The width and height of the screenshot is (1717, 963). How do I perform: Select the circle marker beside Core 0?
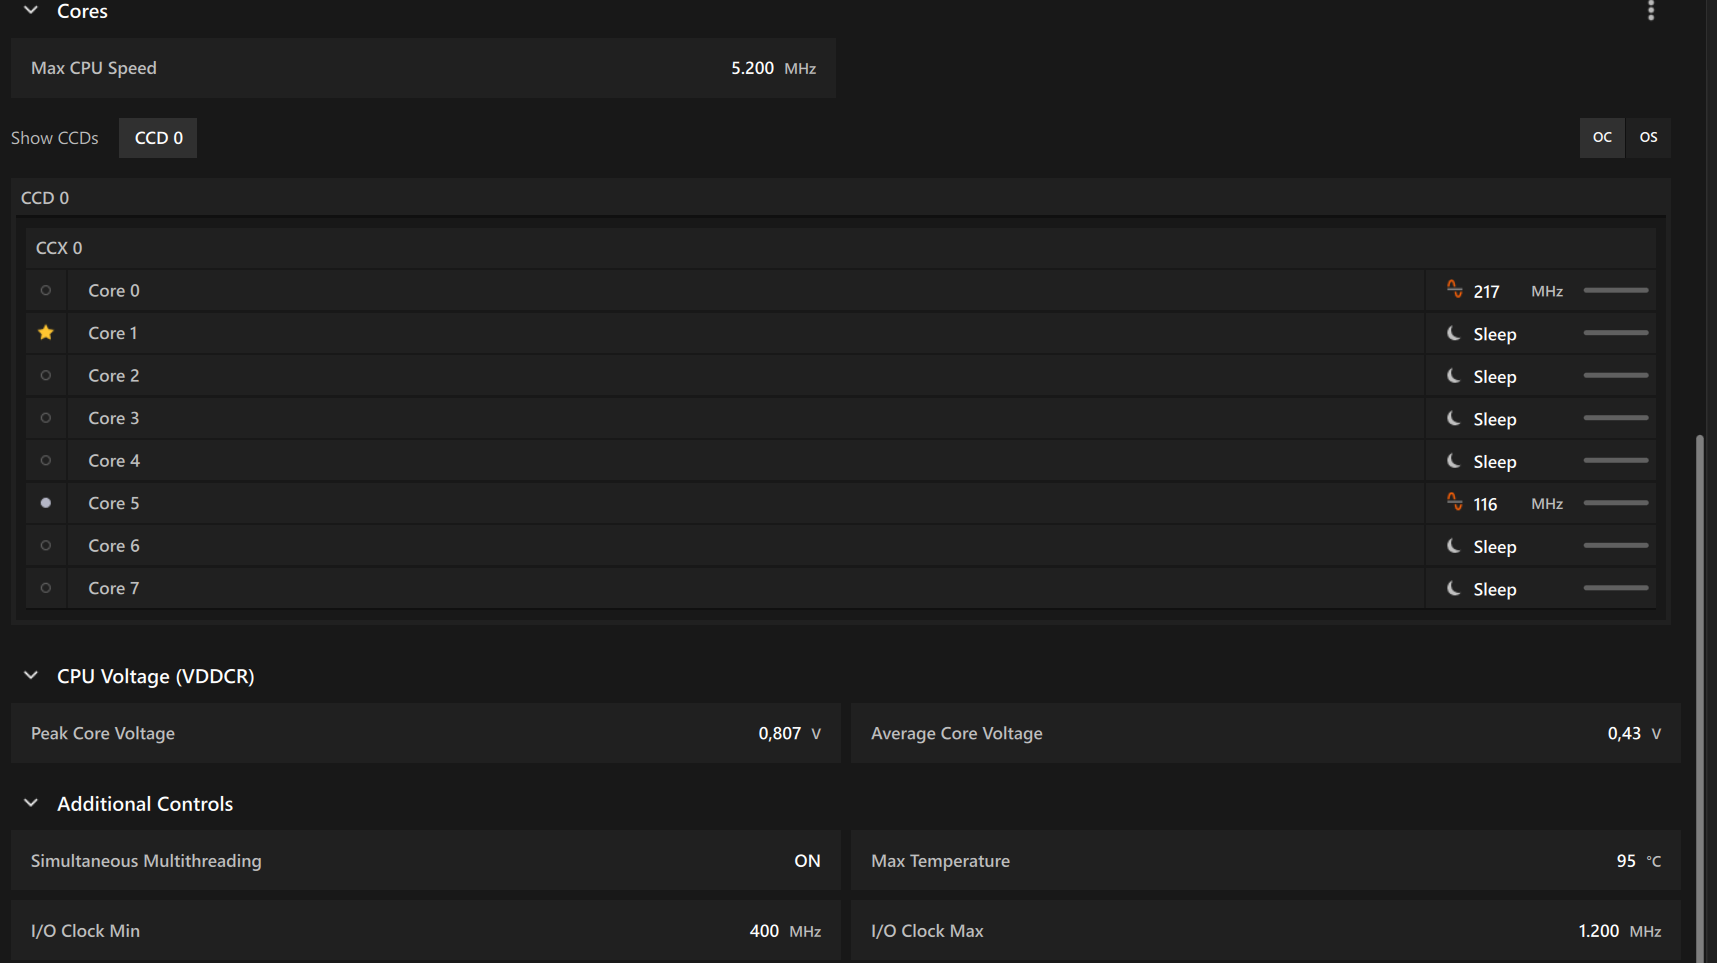pyautogui.click(x=46, y=290)
